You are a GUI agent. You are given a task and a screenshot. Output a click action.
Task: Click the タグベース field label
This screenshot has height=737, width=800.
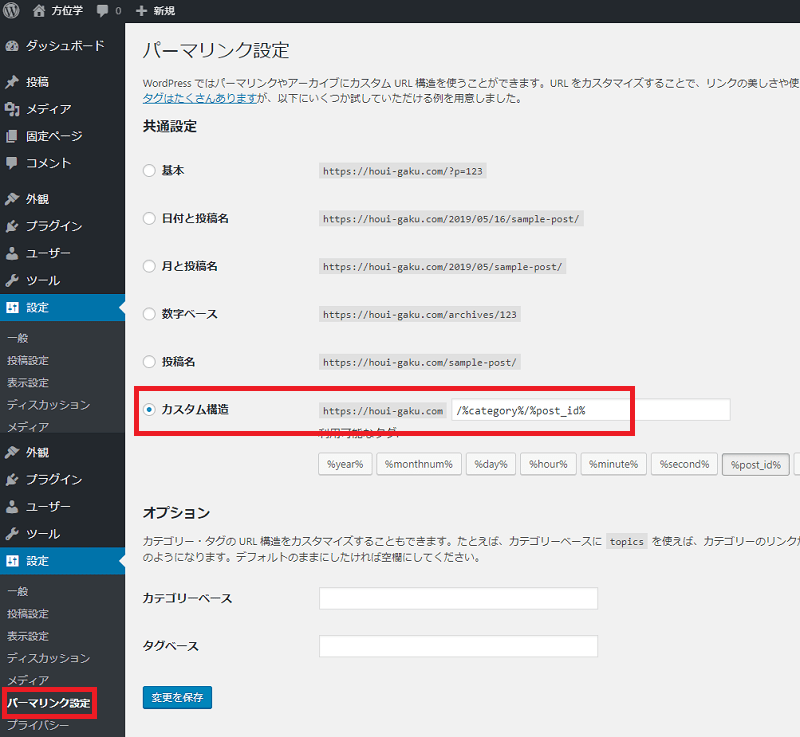click(x=170, y=646)
